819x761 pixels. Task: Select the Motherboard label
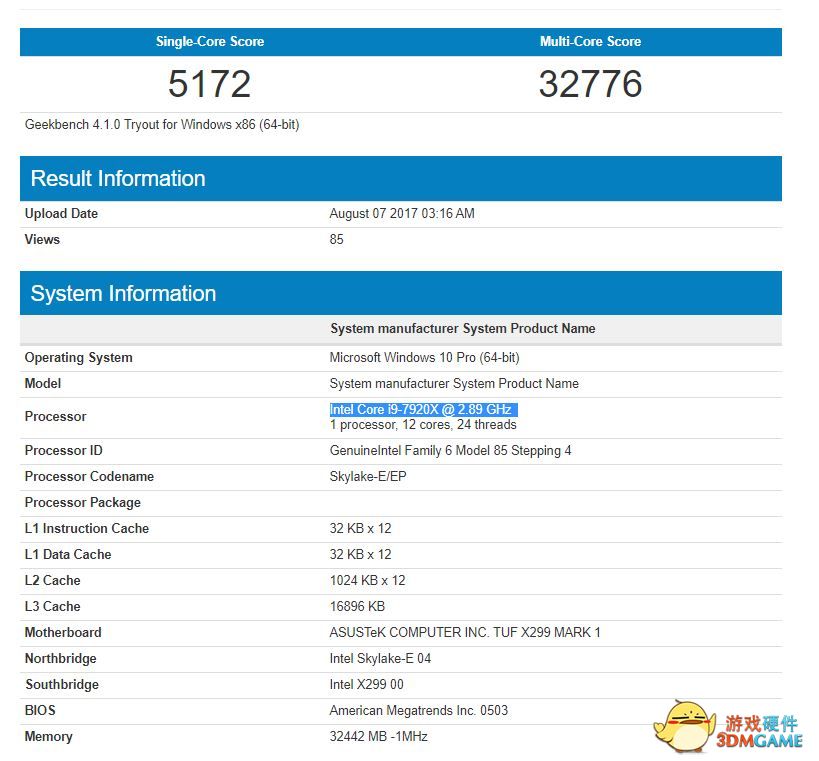[63, 633]
